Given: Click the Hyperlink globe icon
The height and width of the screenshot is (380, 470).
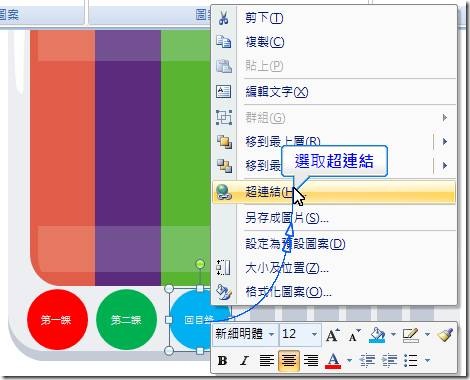Looking at the screenshot, I should coord(224,192).
